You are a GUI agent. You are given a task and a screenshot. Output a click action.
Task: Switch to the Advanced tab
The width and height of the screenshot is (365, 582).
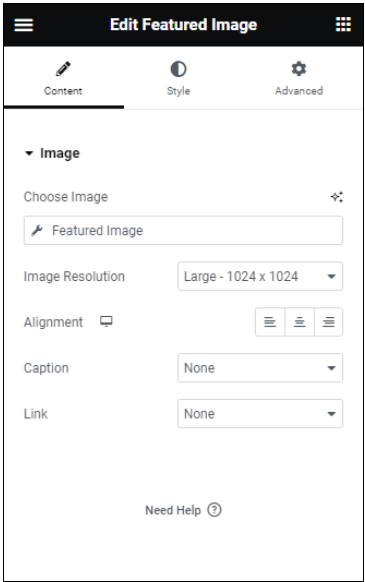click(x=299, y=78)
